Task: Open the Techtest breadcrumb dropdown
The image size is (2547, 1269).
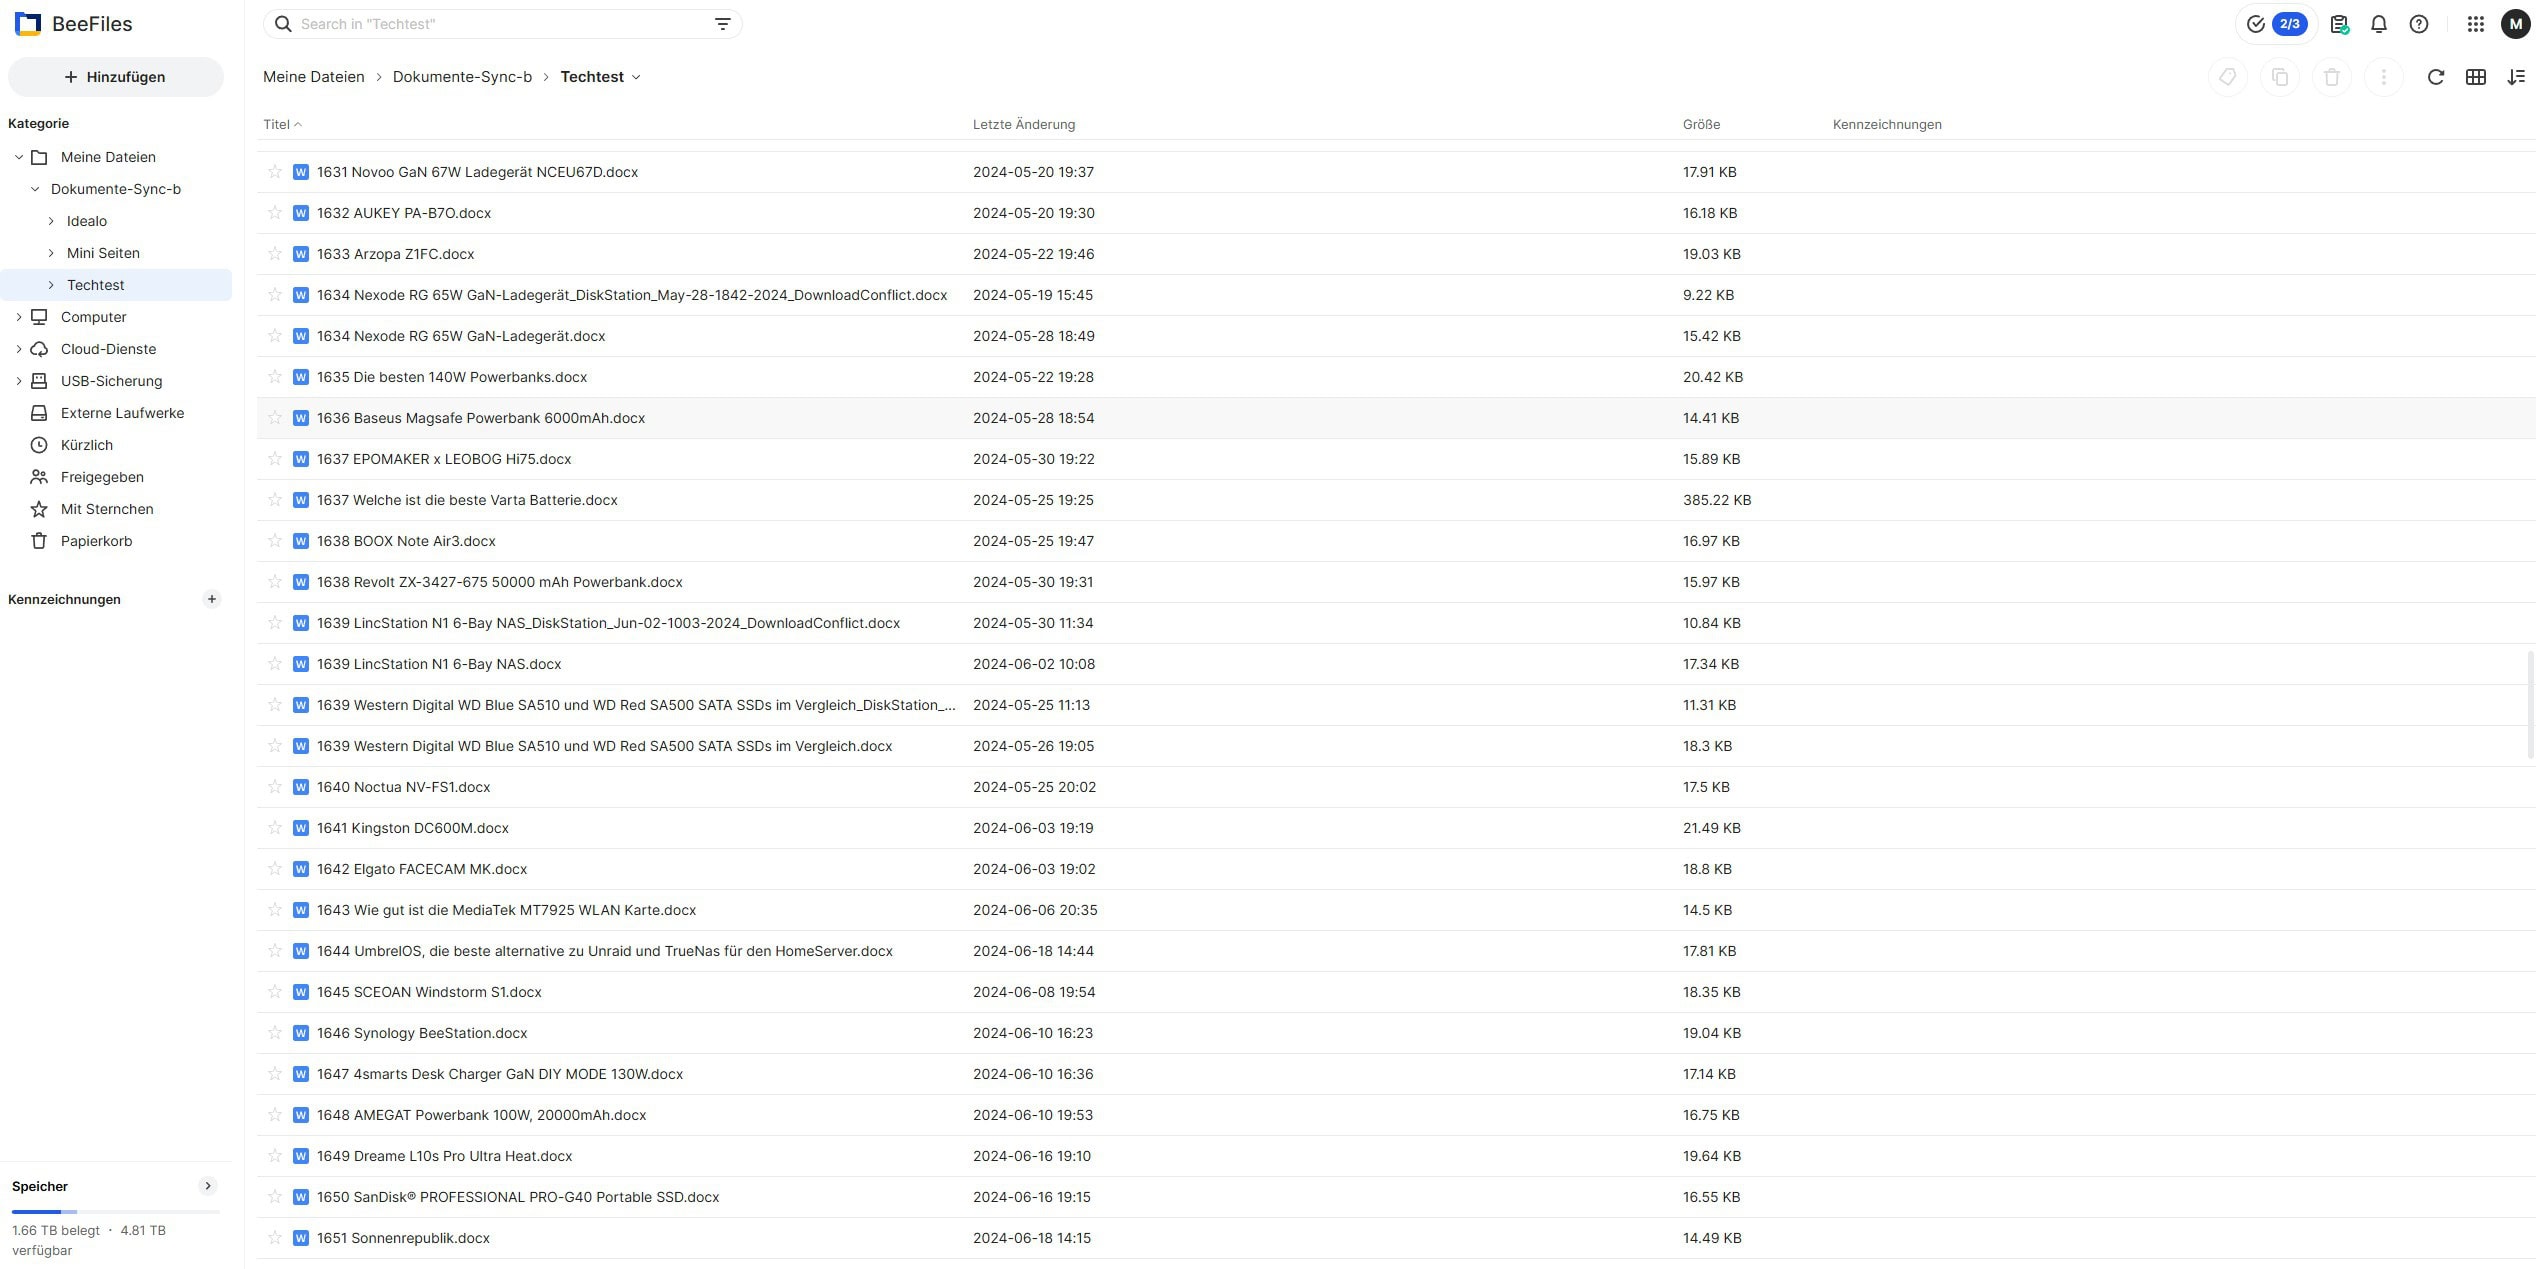Action: tap(636, 77)
